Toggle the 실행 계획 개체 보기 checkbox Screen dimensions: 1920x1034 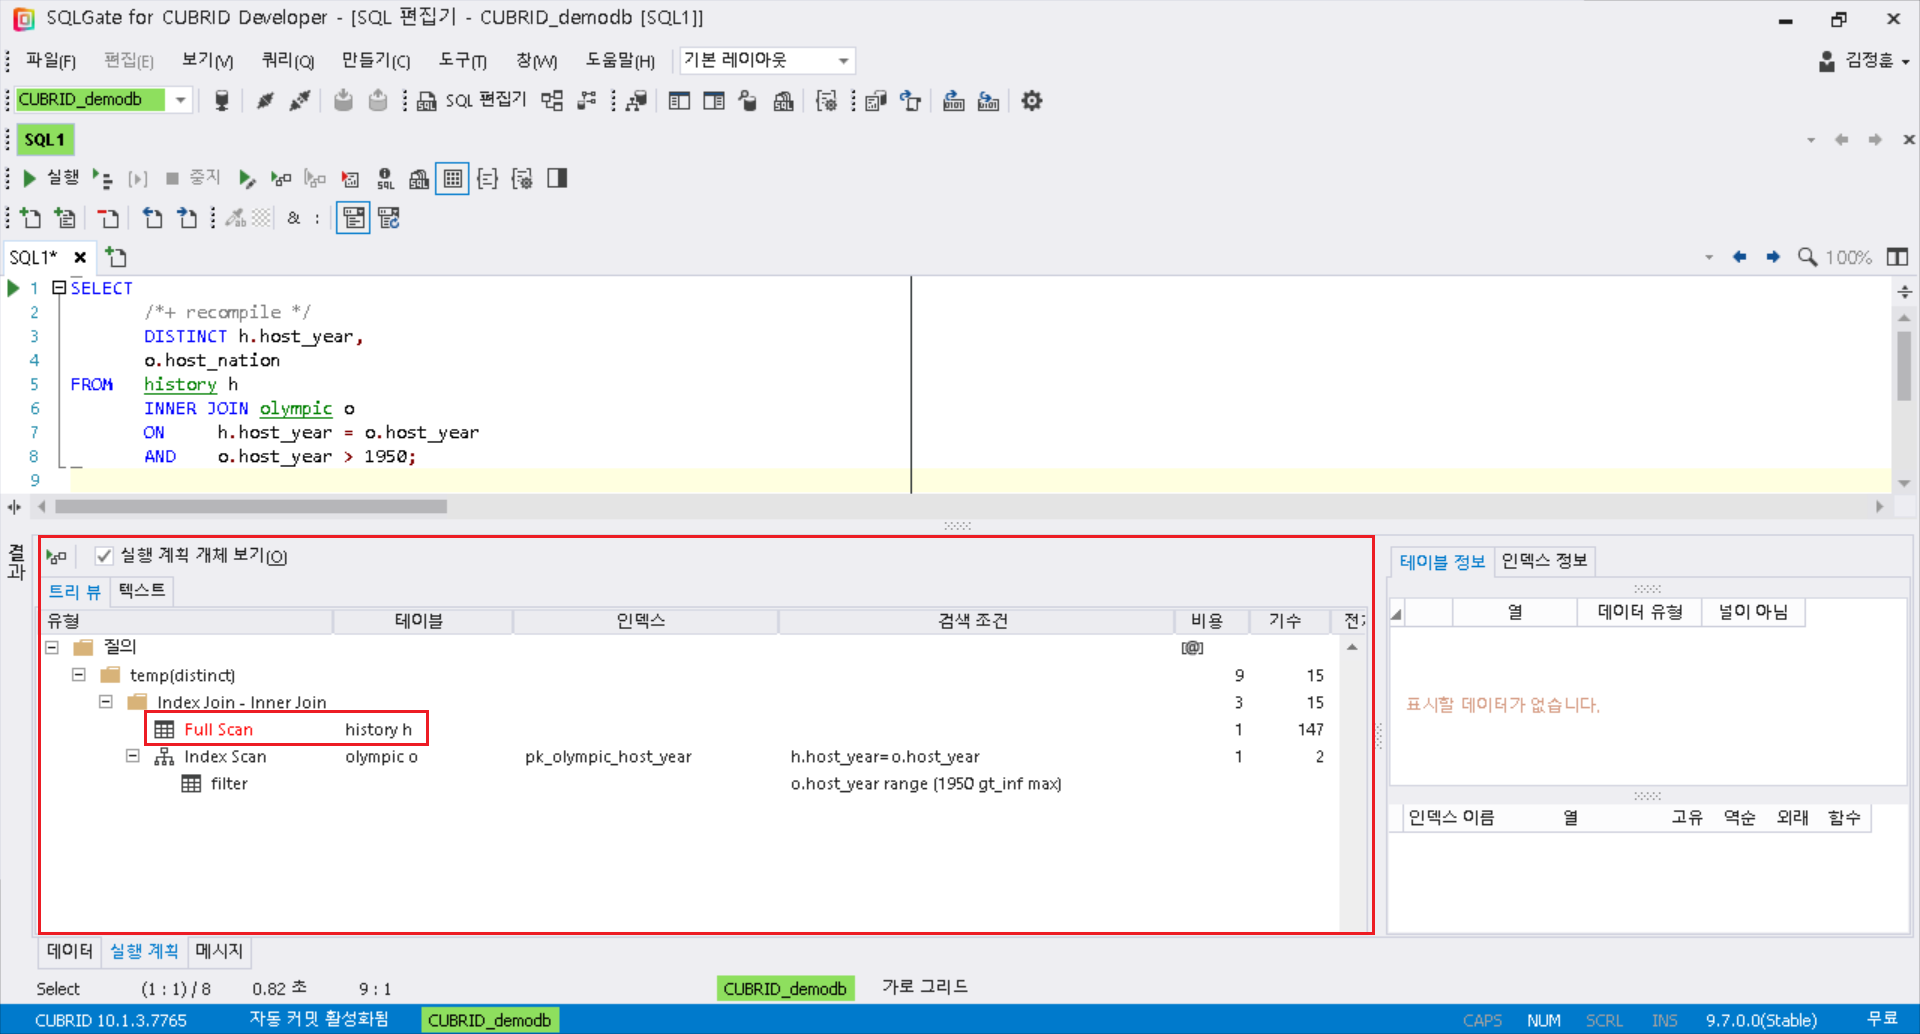(x=104, y=556)
